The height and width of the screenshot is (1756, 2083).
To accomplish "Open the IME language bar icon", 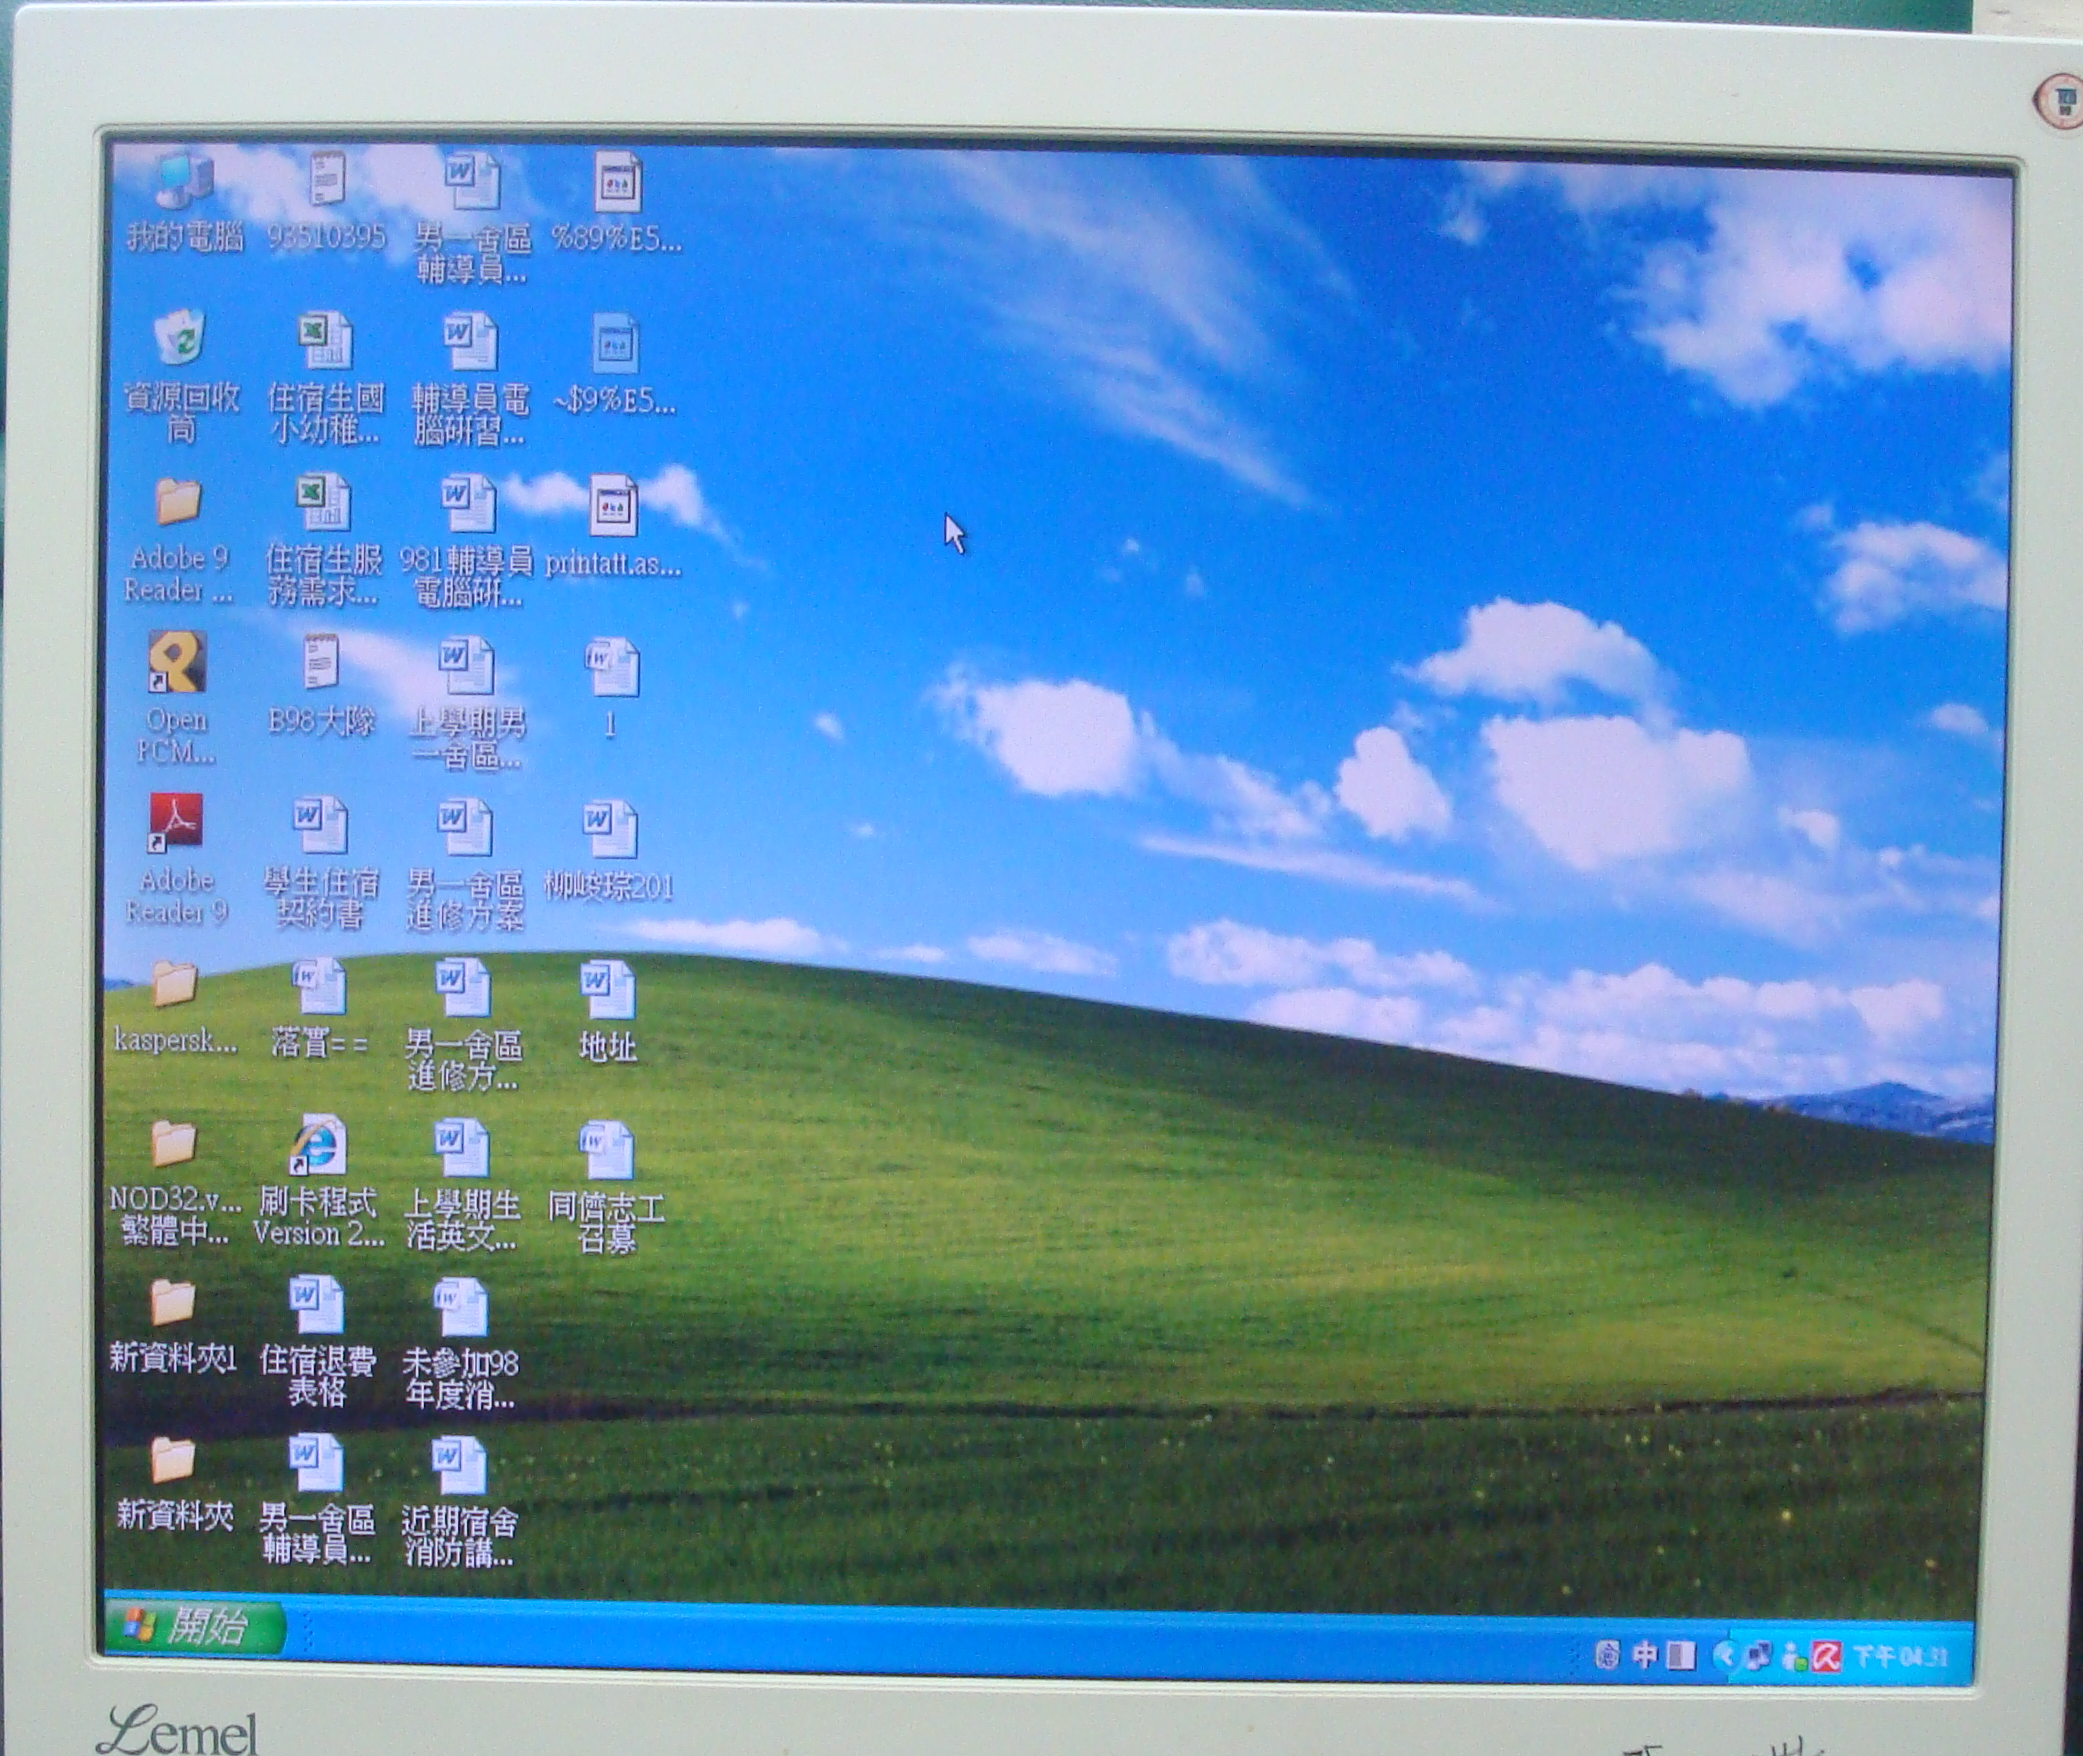I will coord(1607,1656).
